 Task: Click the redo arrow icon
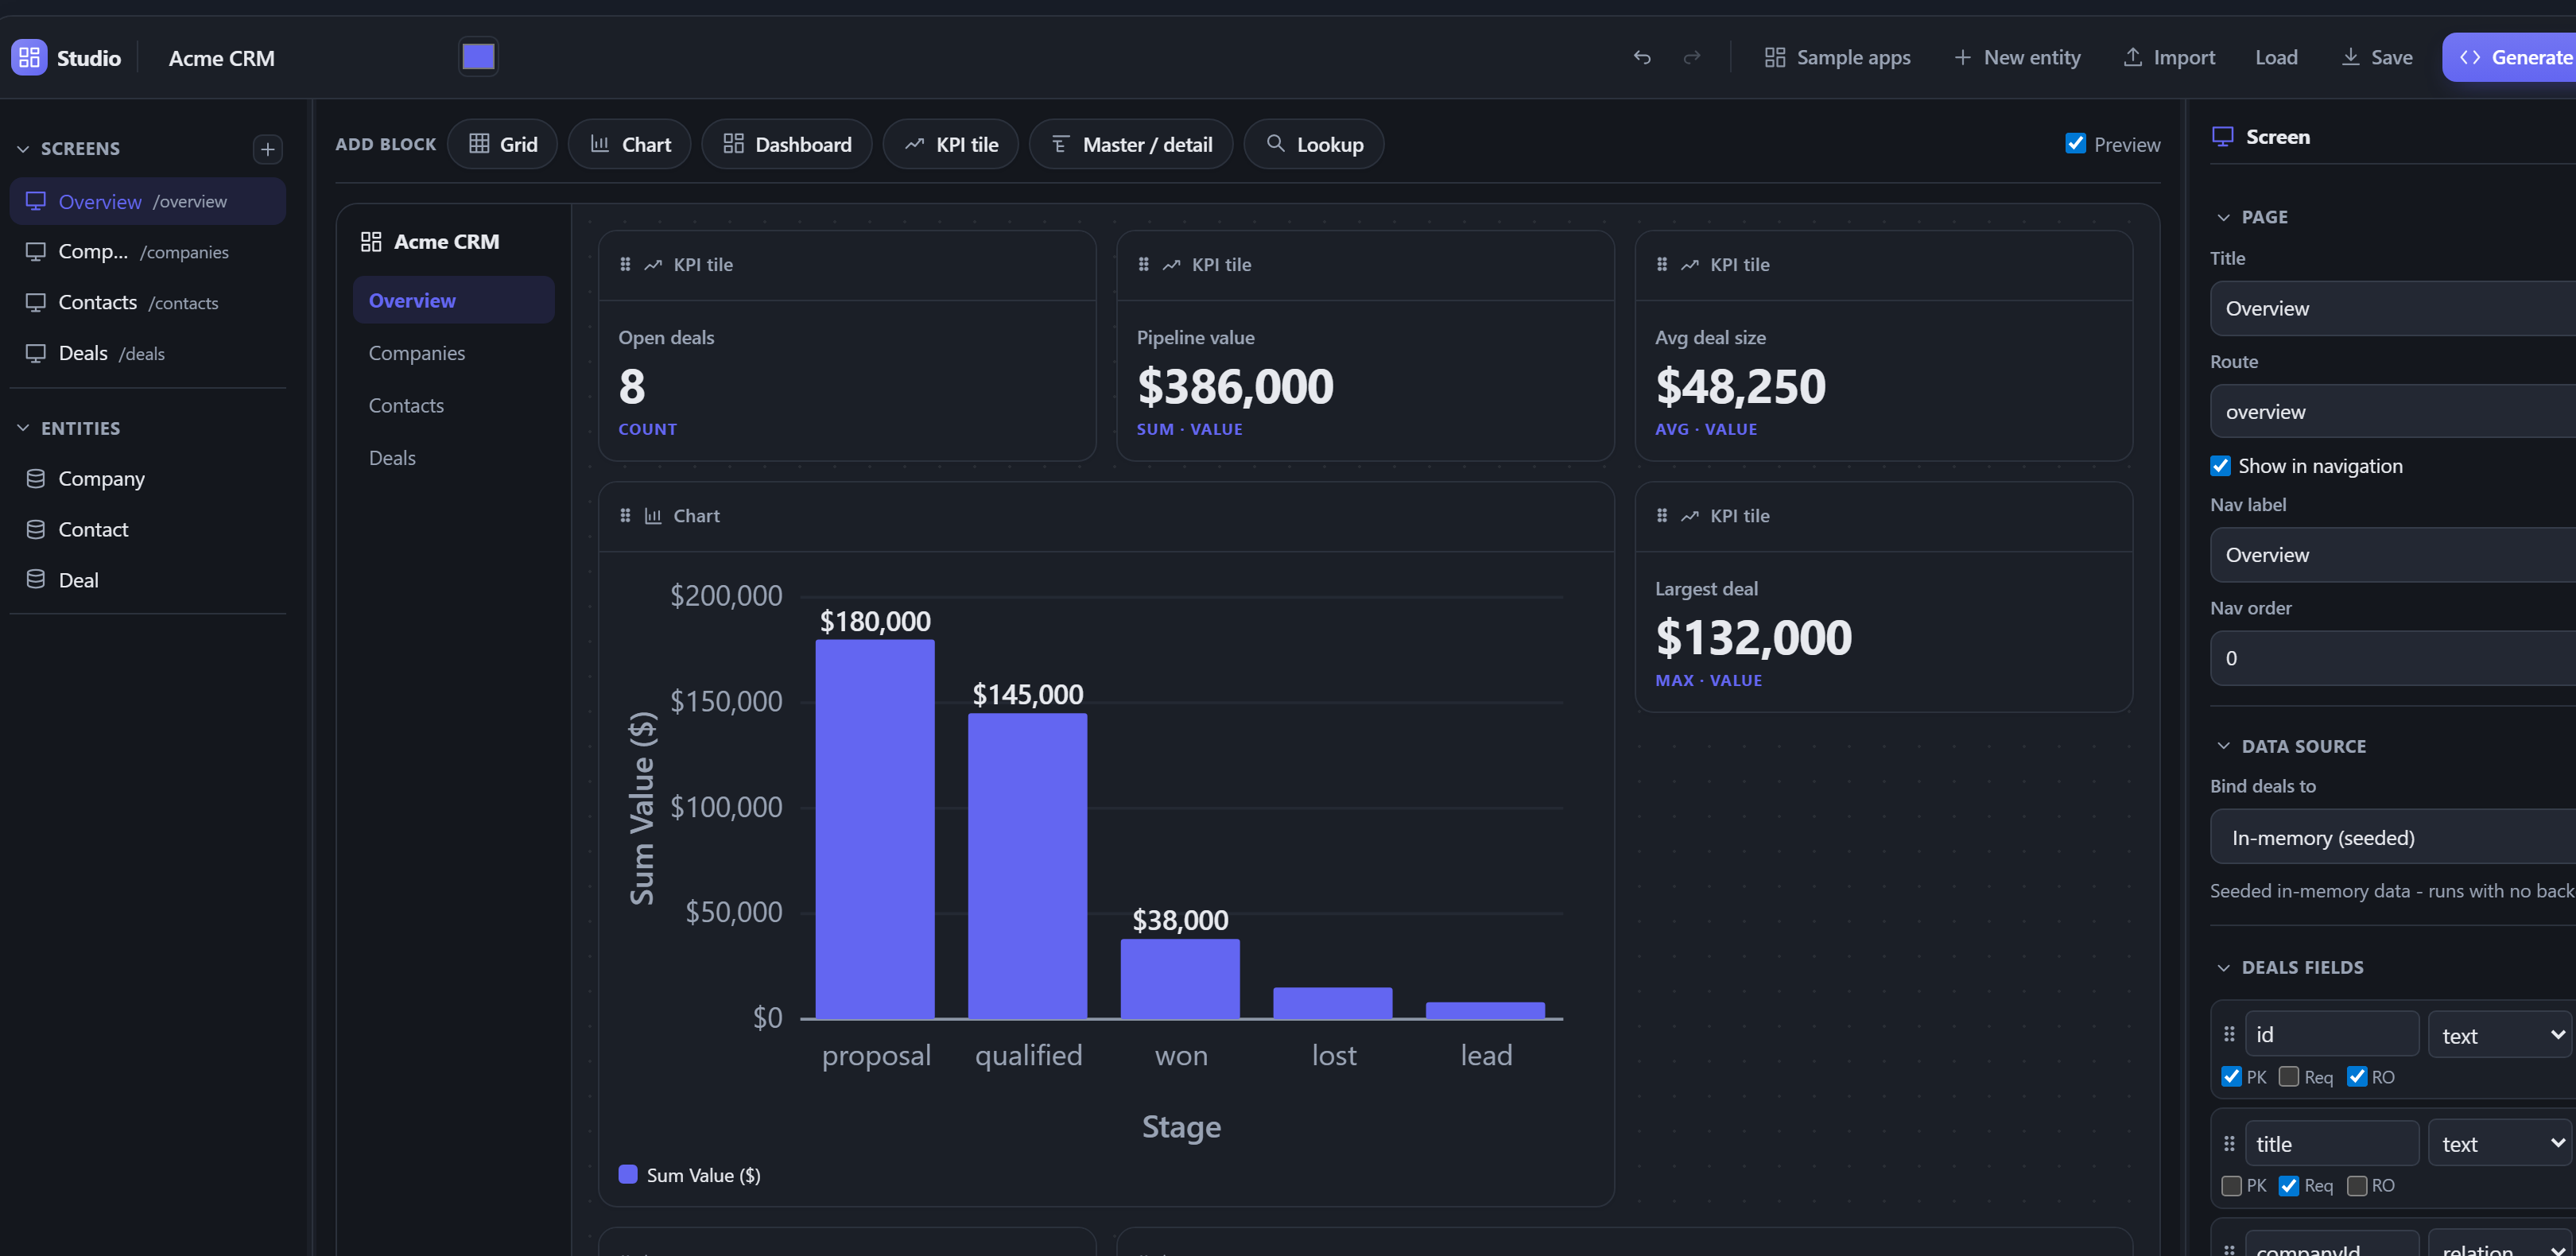click(x=1692, y=57)
